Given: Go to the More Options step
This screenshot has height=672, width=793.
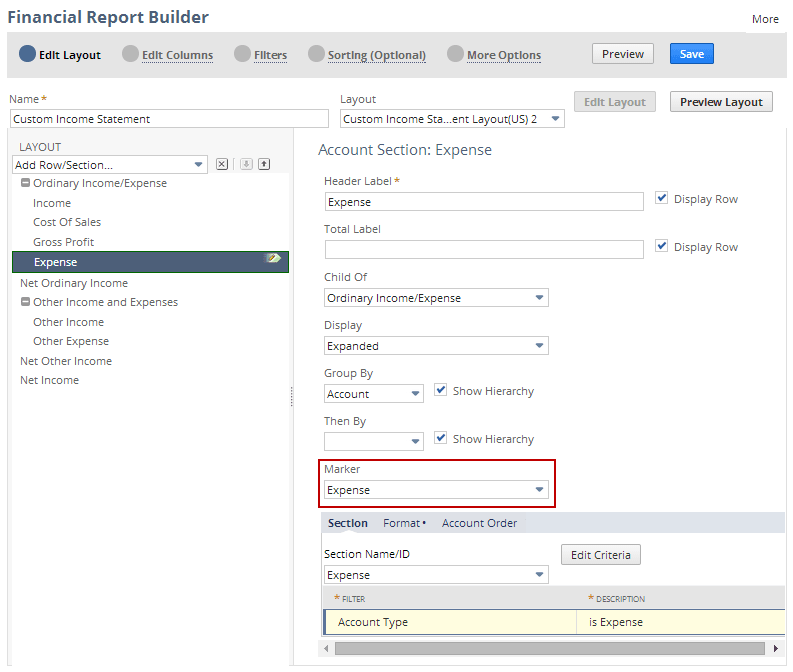Looking at the screenshot, I should tap(504, 55).
